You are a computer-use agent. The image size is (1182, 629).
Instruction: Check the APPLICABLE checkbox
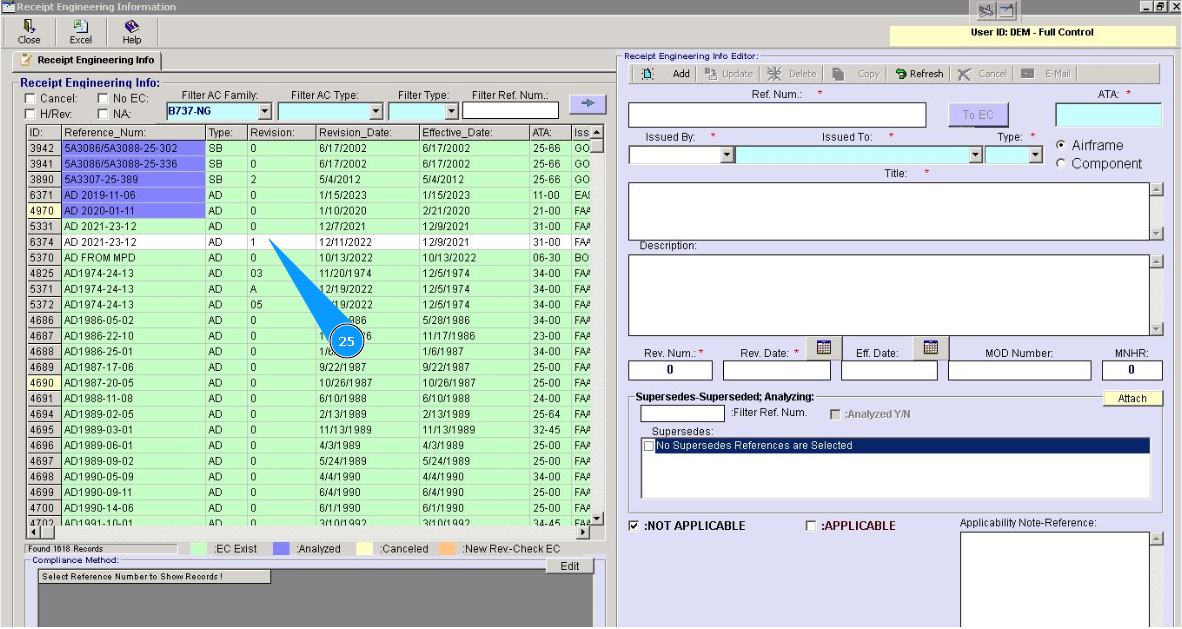[x=811, y=526]
